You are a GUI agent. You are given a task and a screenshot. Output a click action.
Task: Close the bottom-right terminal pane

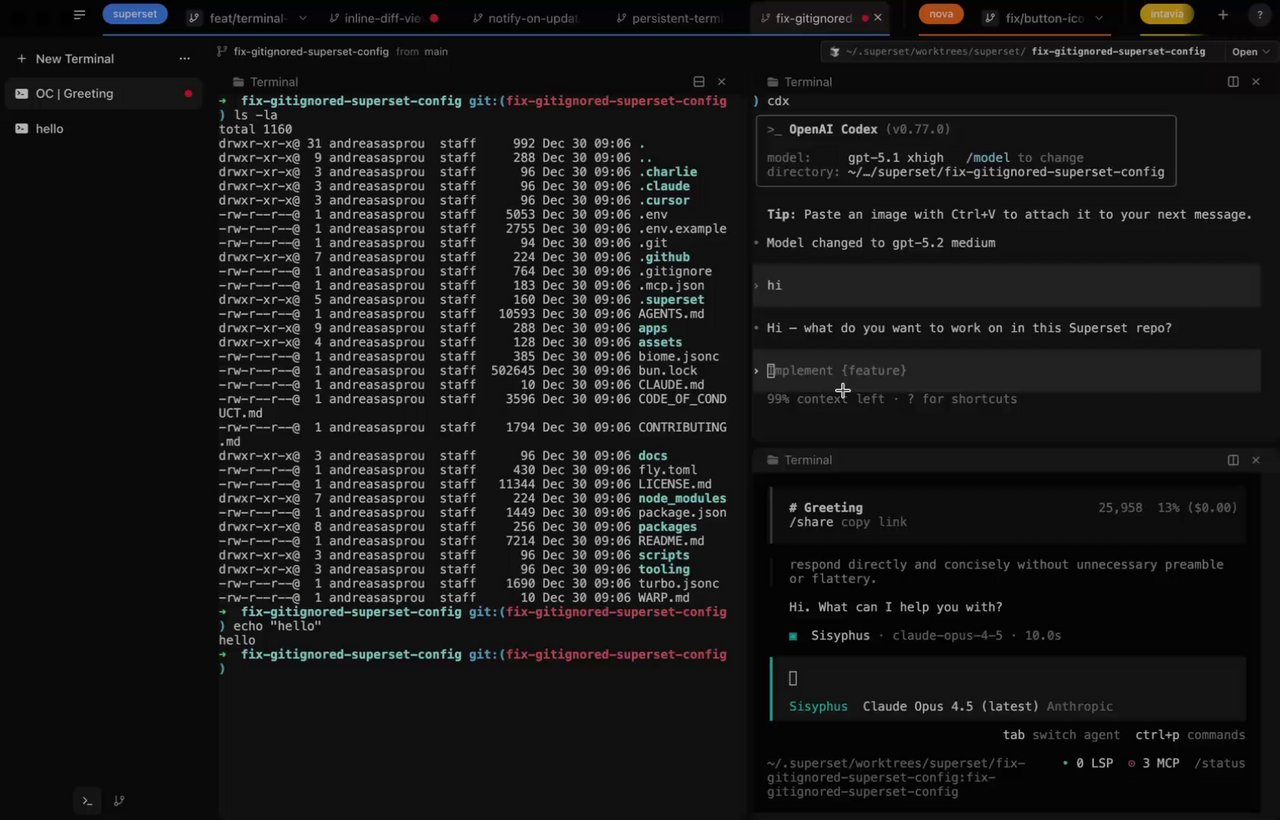(x=1256, y=460)
